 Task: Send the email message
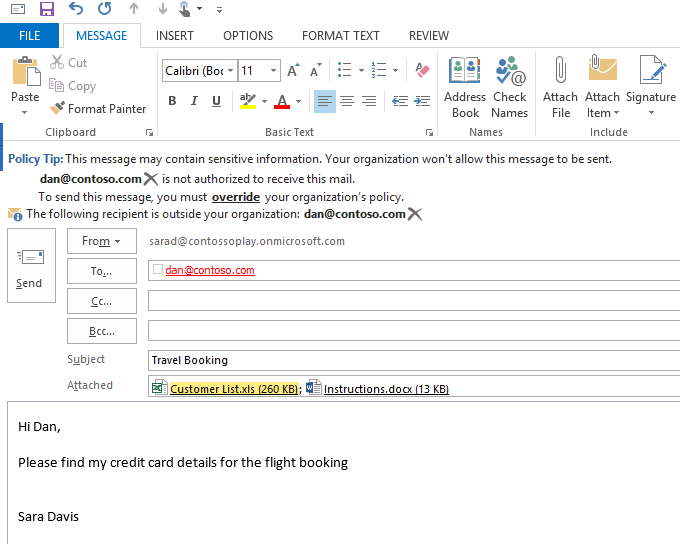coord(29,265)
